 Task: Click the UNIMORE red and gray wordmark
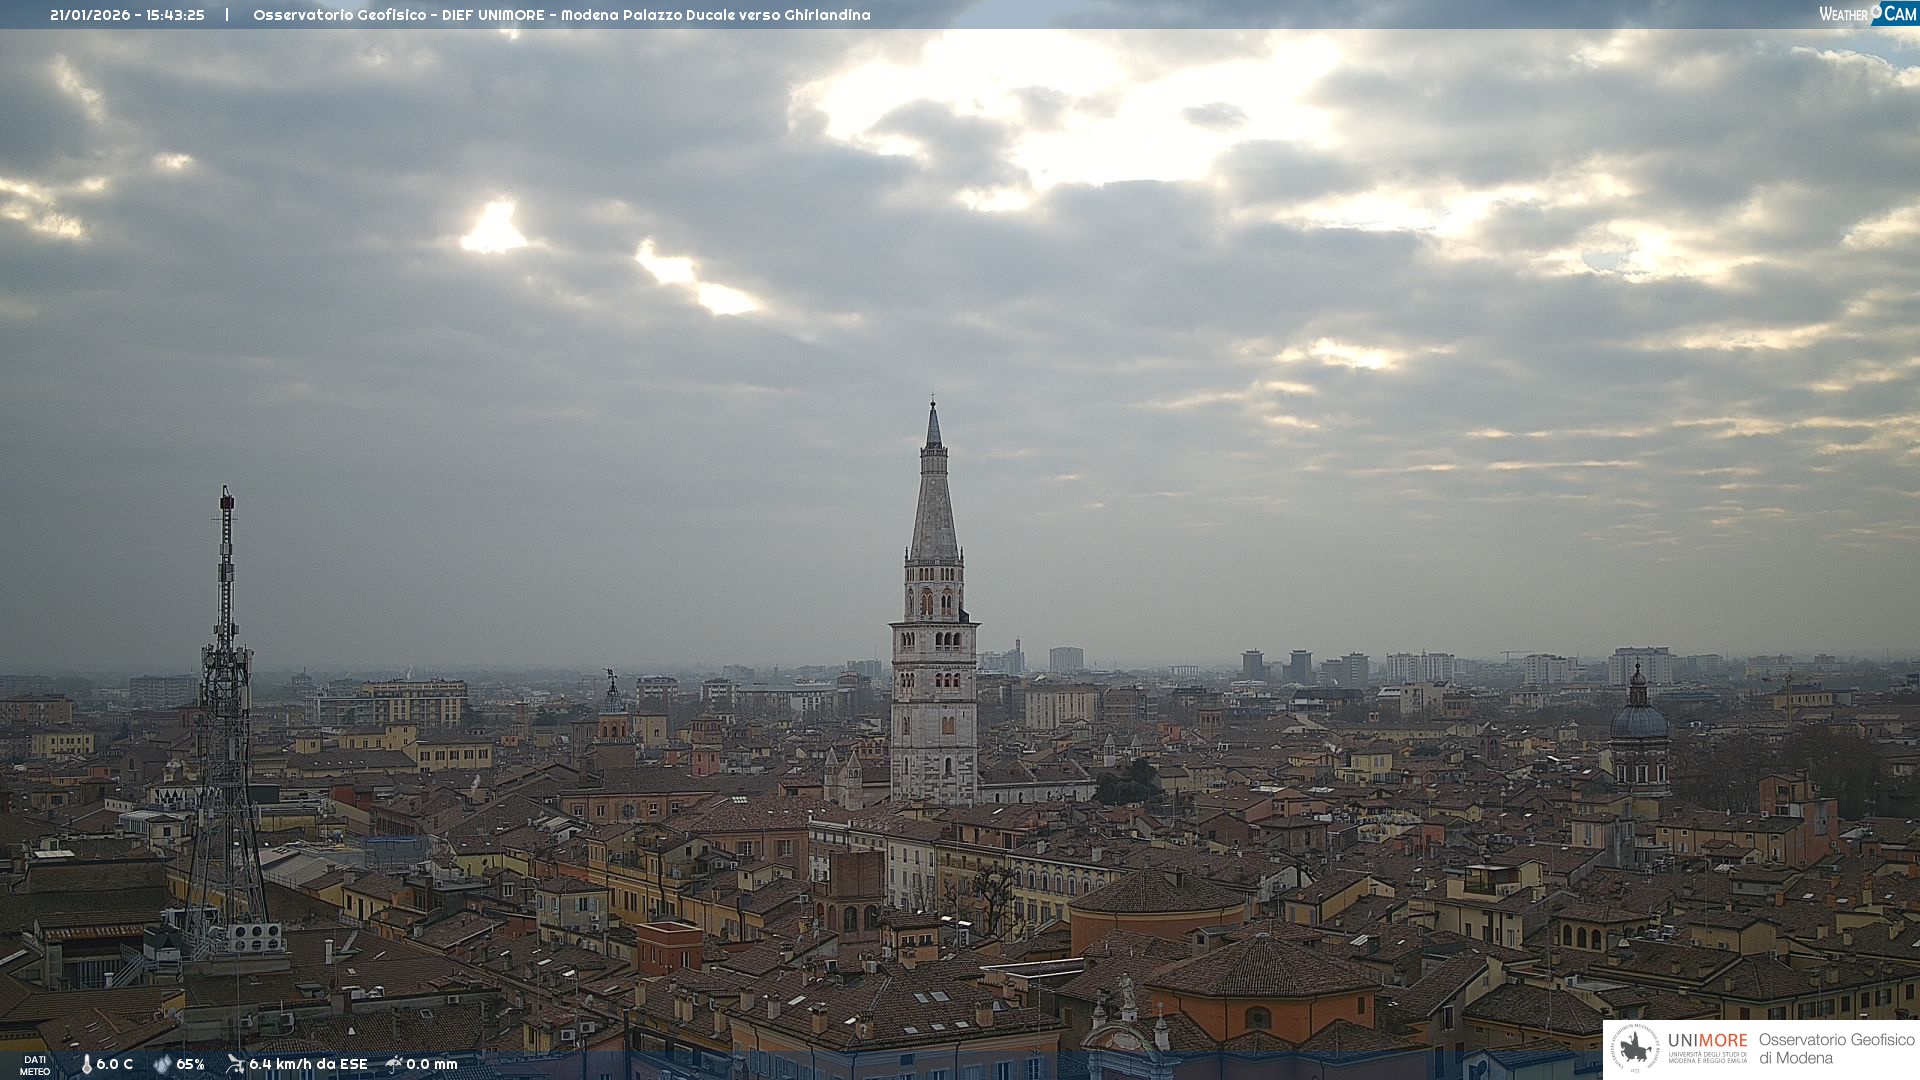pos(1707,1041)
